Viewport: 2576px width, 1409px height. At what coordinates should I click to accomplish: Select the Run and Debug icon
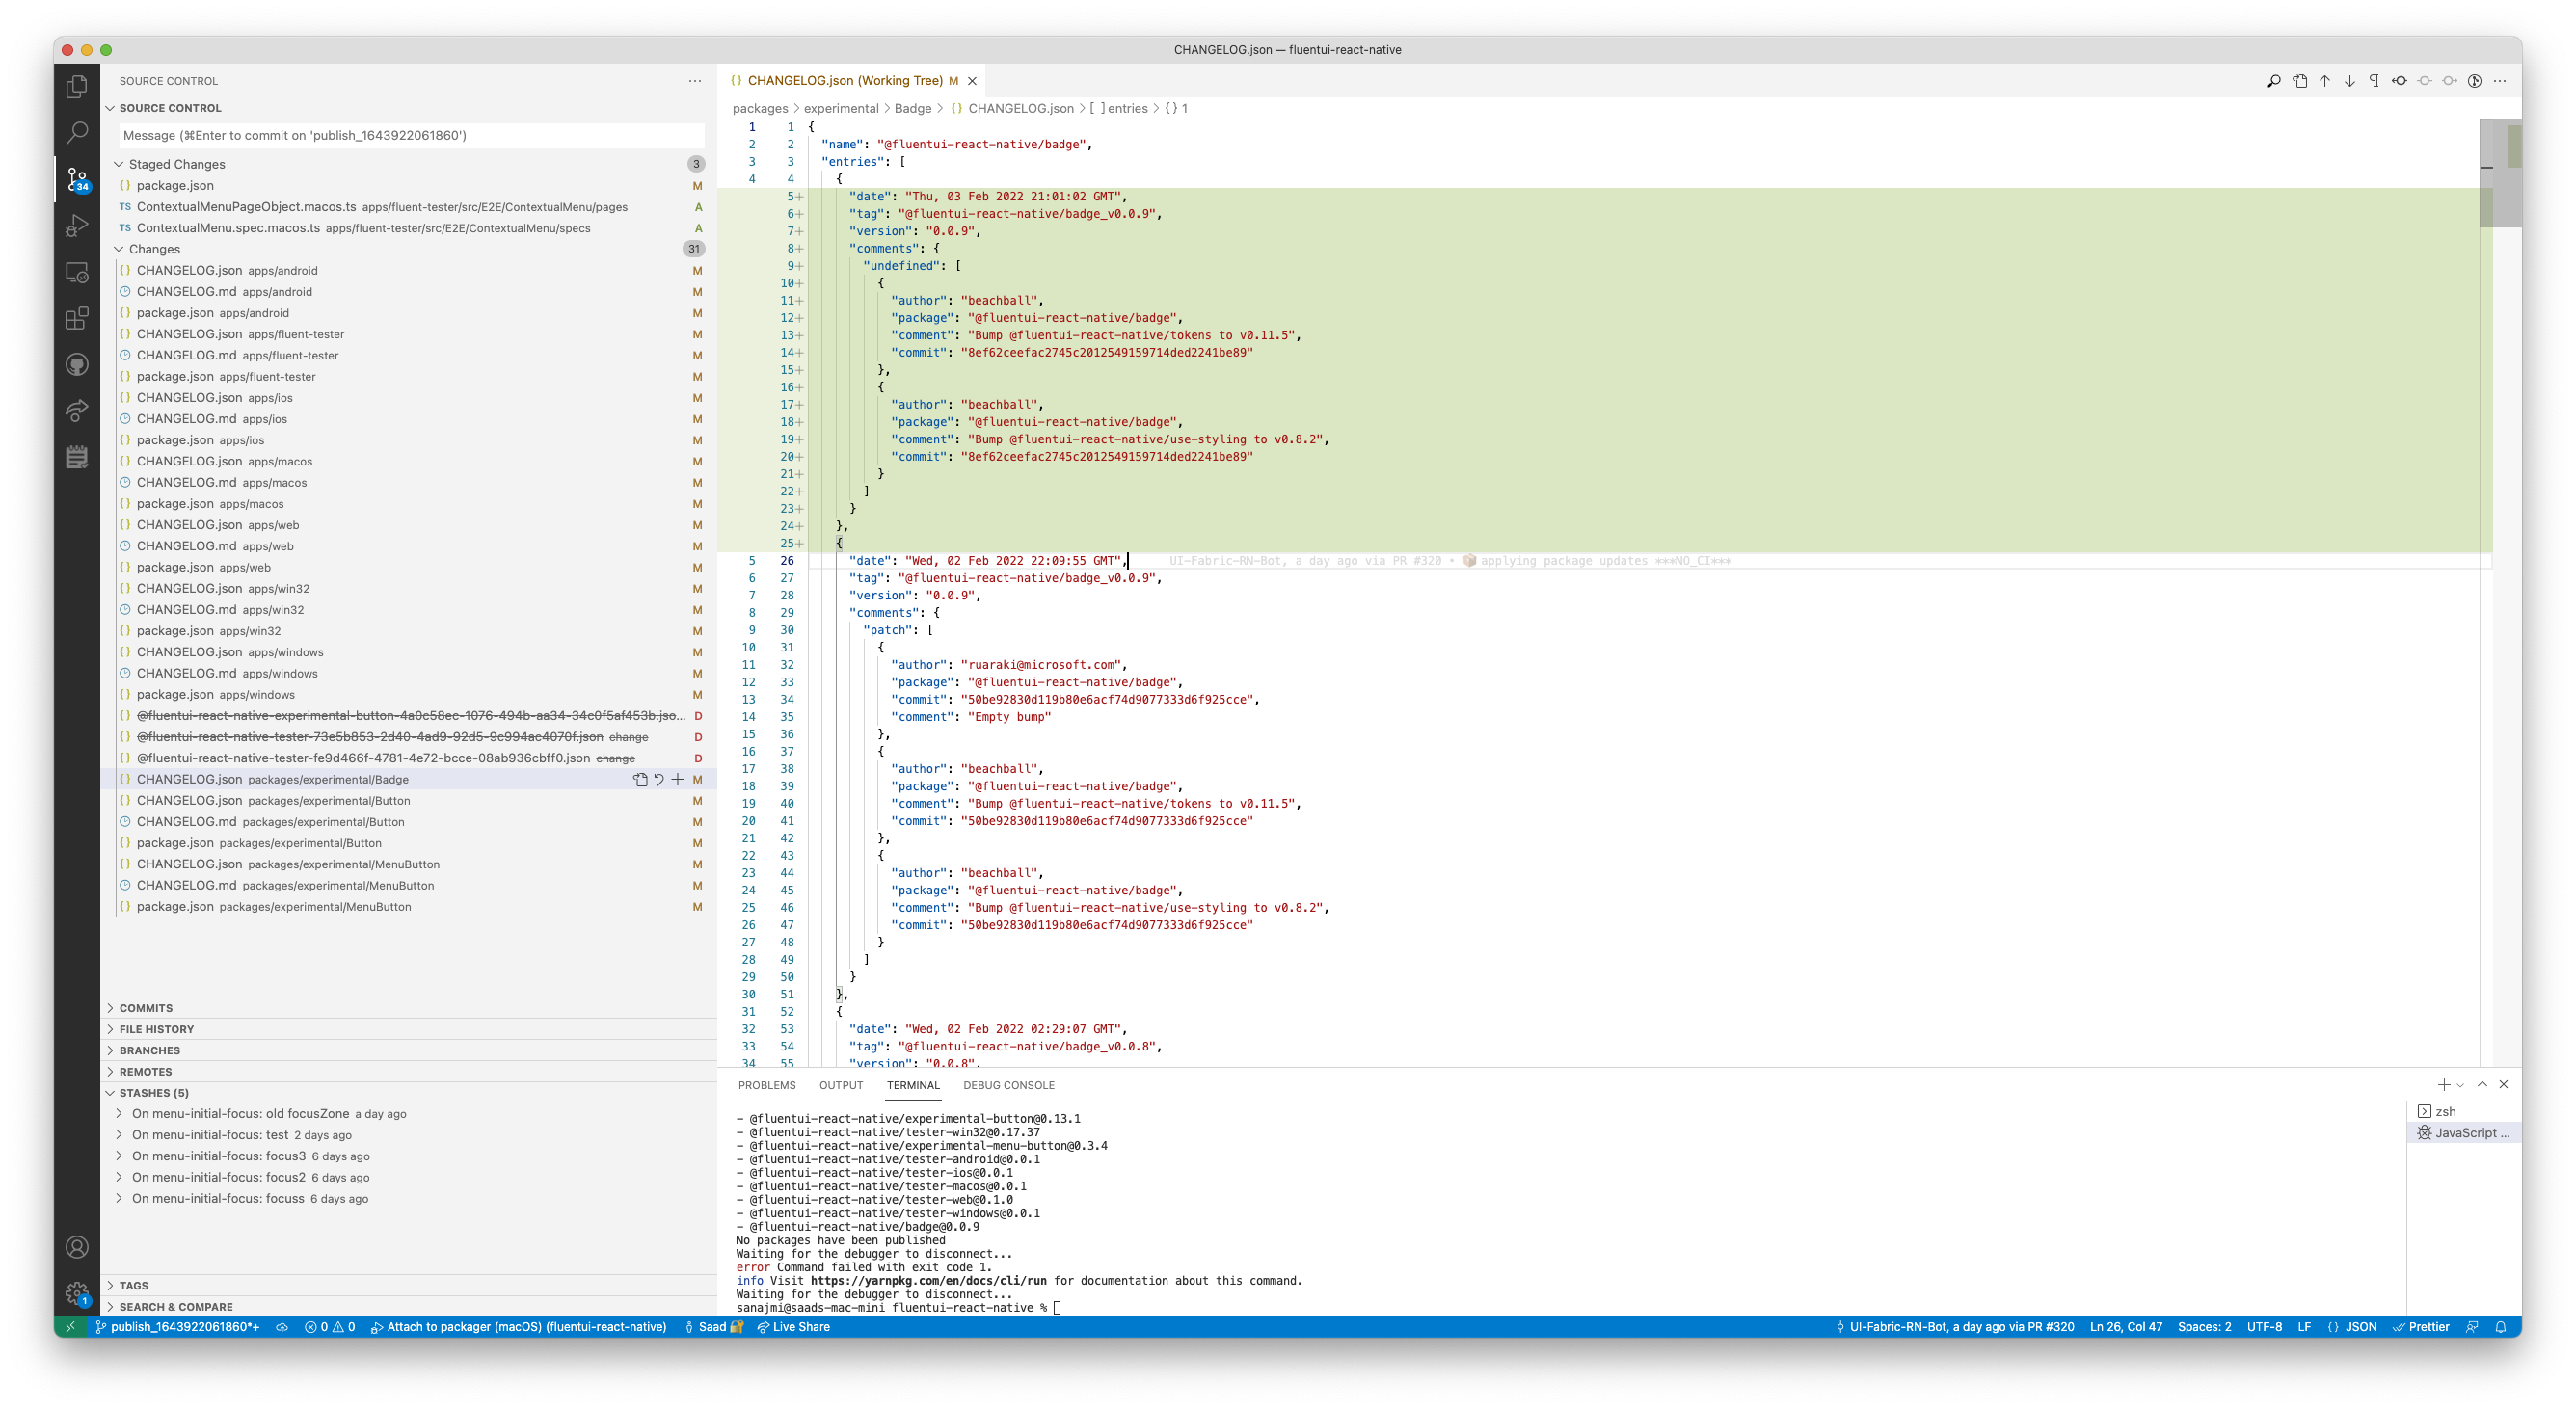(77, 226)
